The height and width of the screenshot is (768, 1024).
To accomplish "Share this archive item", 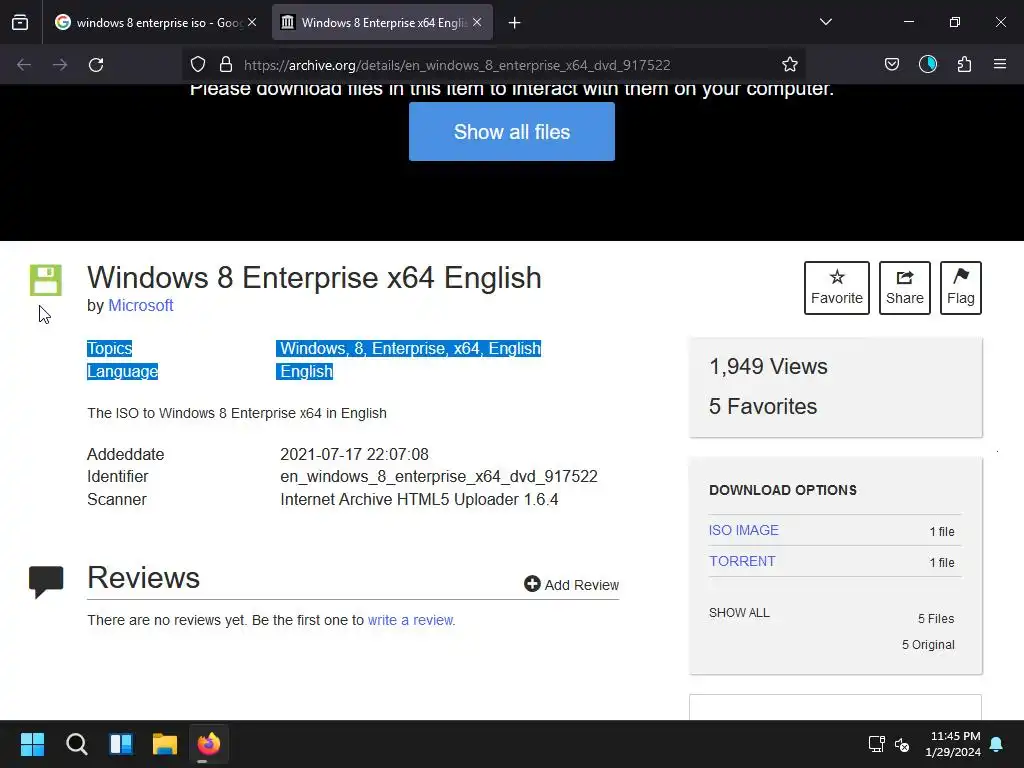I will pos(904,288).
